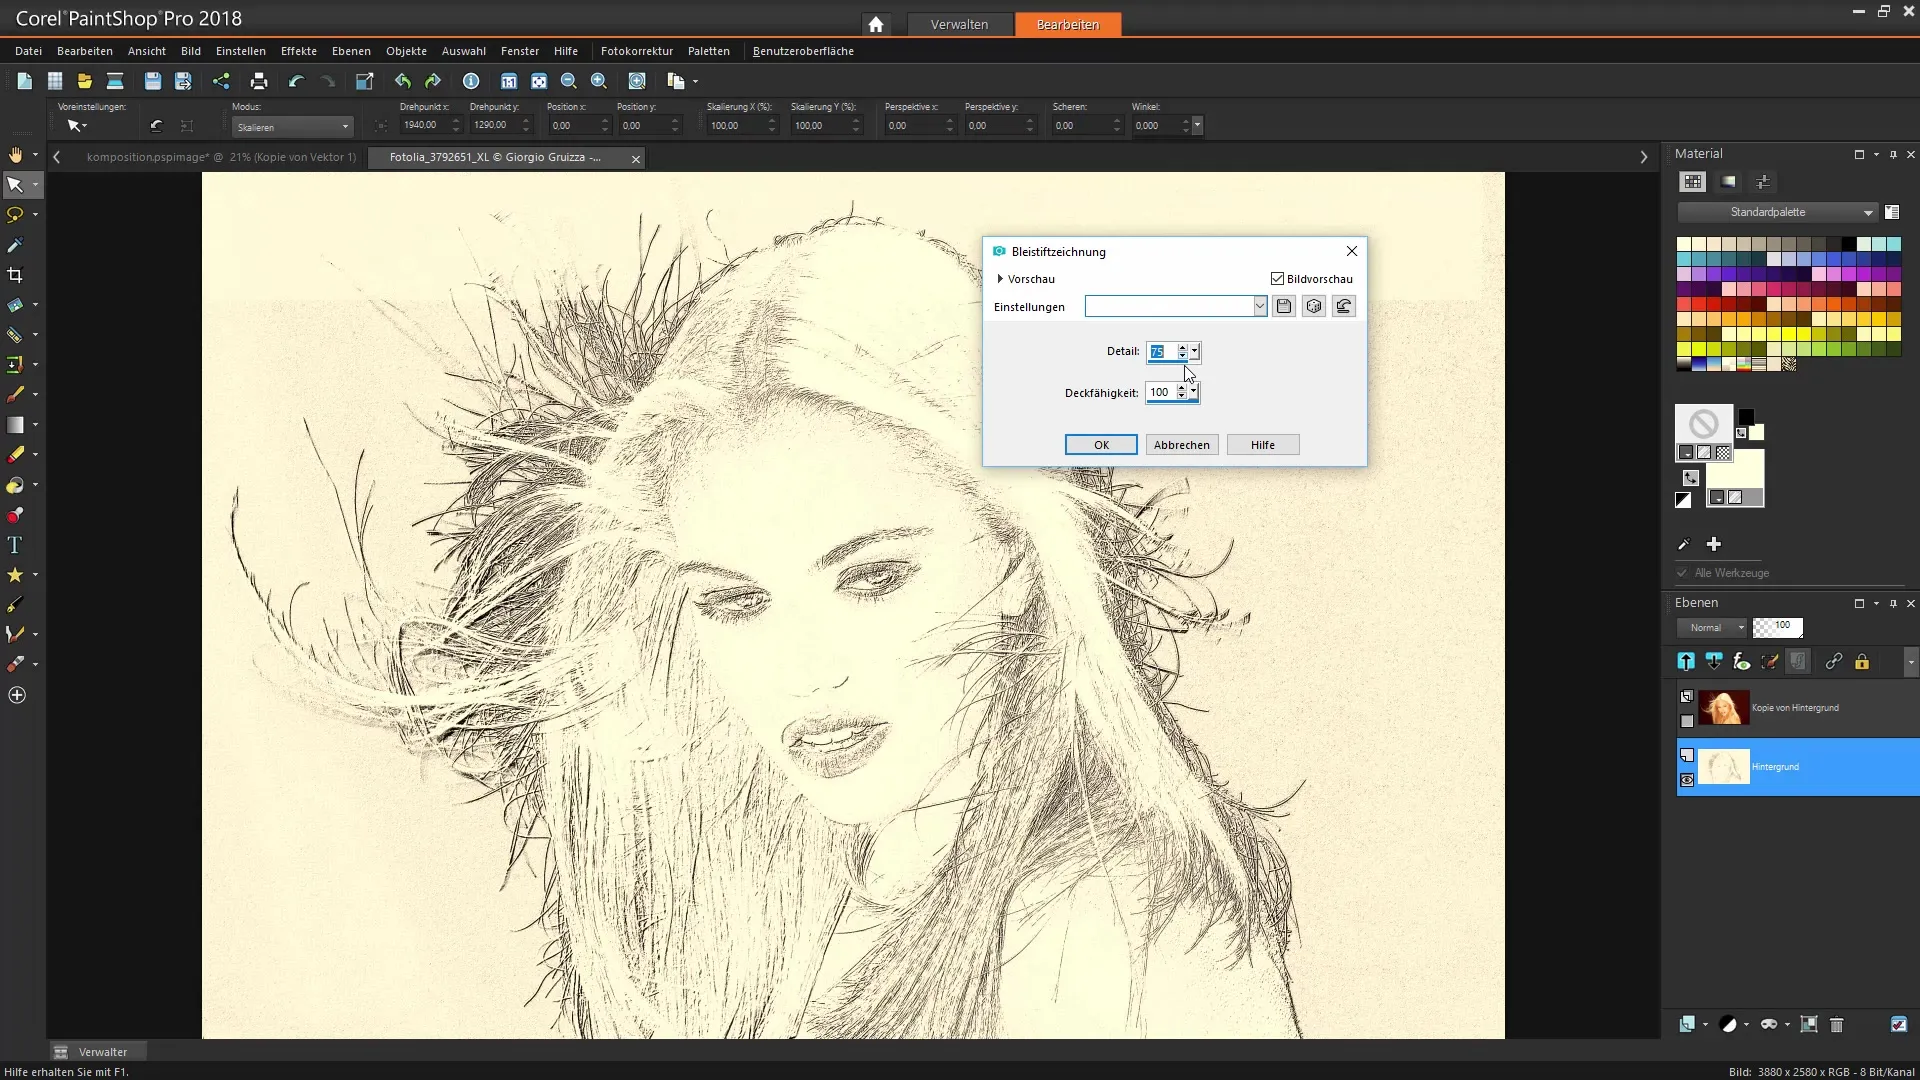Click the Print icon

(259, 81)
